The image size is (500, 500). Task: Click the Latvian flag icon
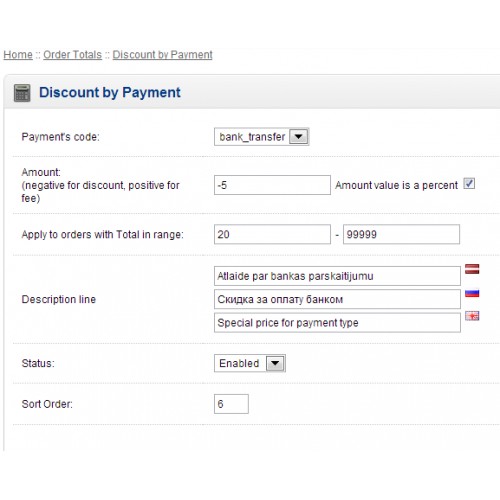pos(472,269)
